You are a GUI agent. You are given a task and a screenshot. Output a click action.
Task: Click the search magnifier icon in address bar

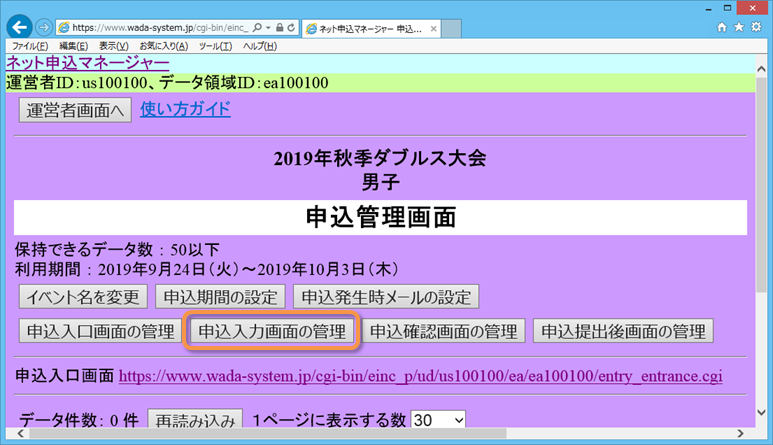pos(257,28)
